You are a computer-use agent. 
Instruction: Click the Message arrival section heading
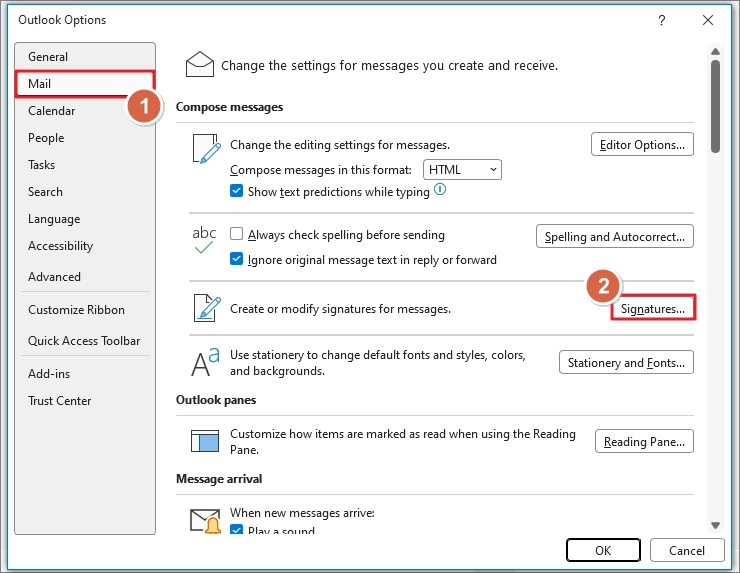tap(219, 479)
